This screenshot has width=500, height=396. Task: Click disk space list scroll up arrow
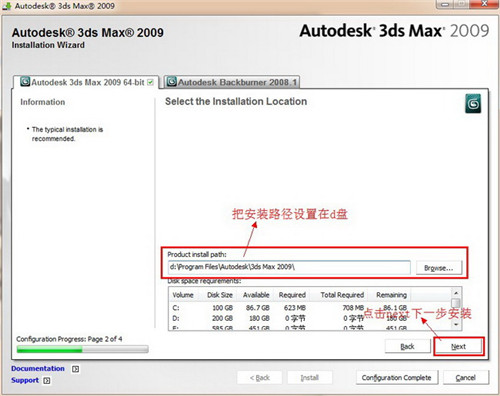pyautogui.click(x=456, y=293)
